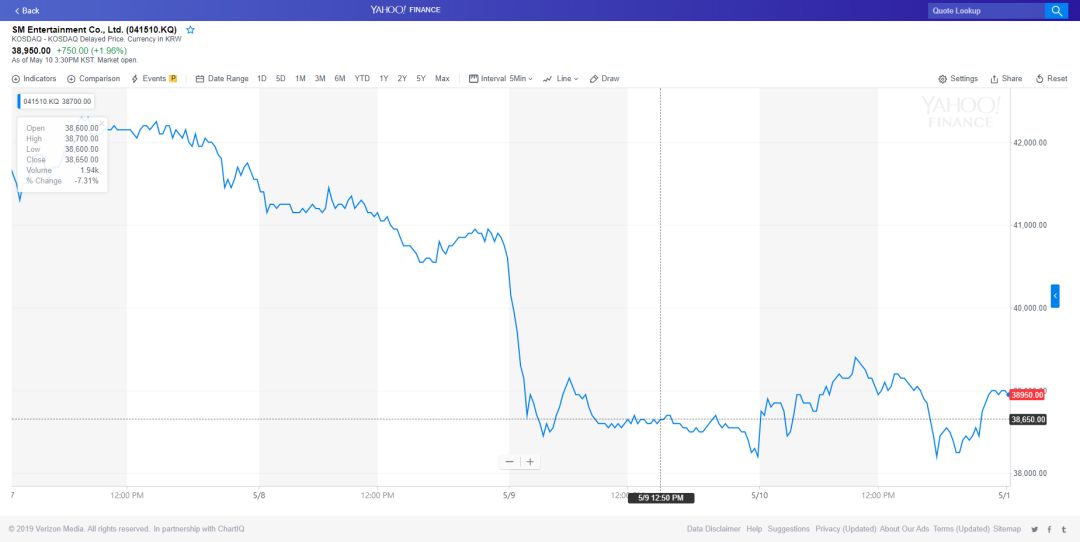The width and height of the screenshot is (1080, 542).
Task: Expand the right side panel arrow
Action: 1055,296
